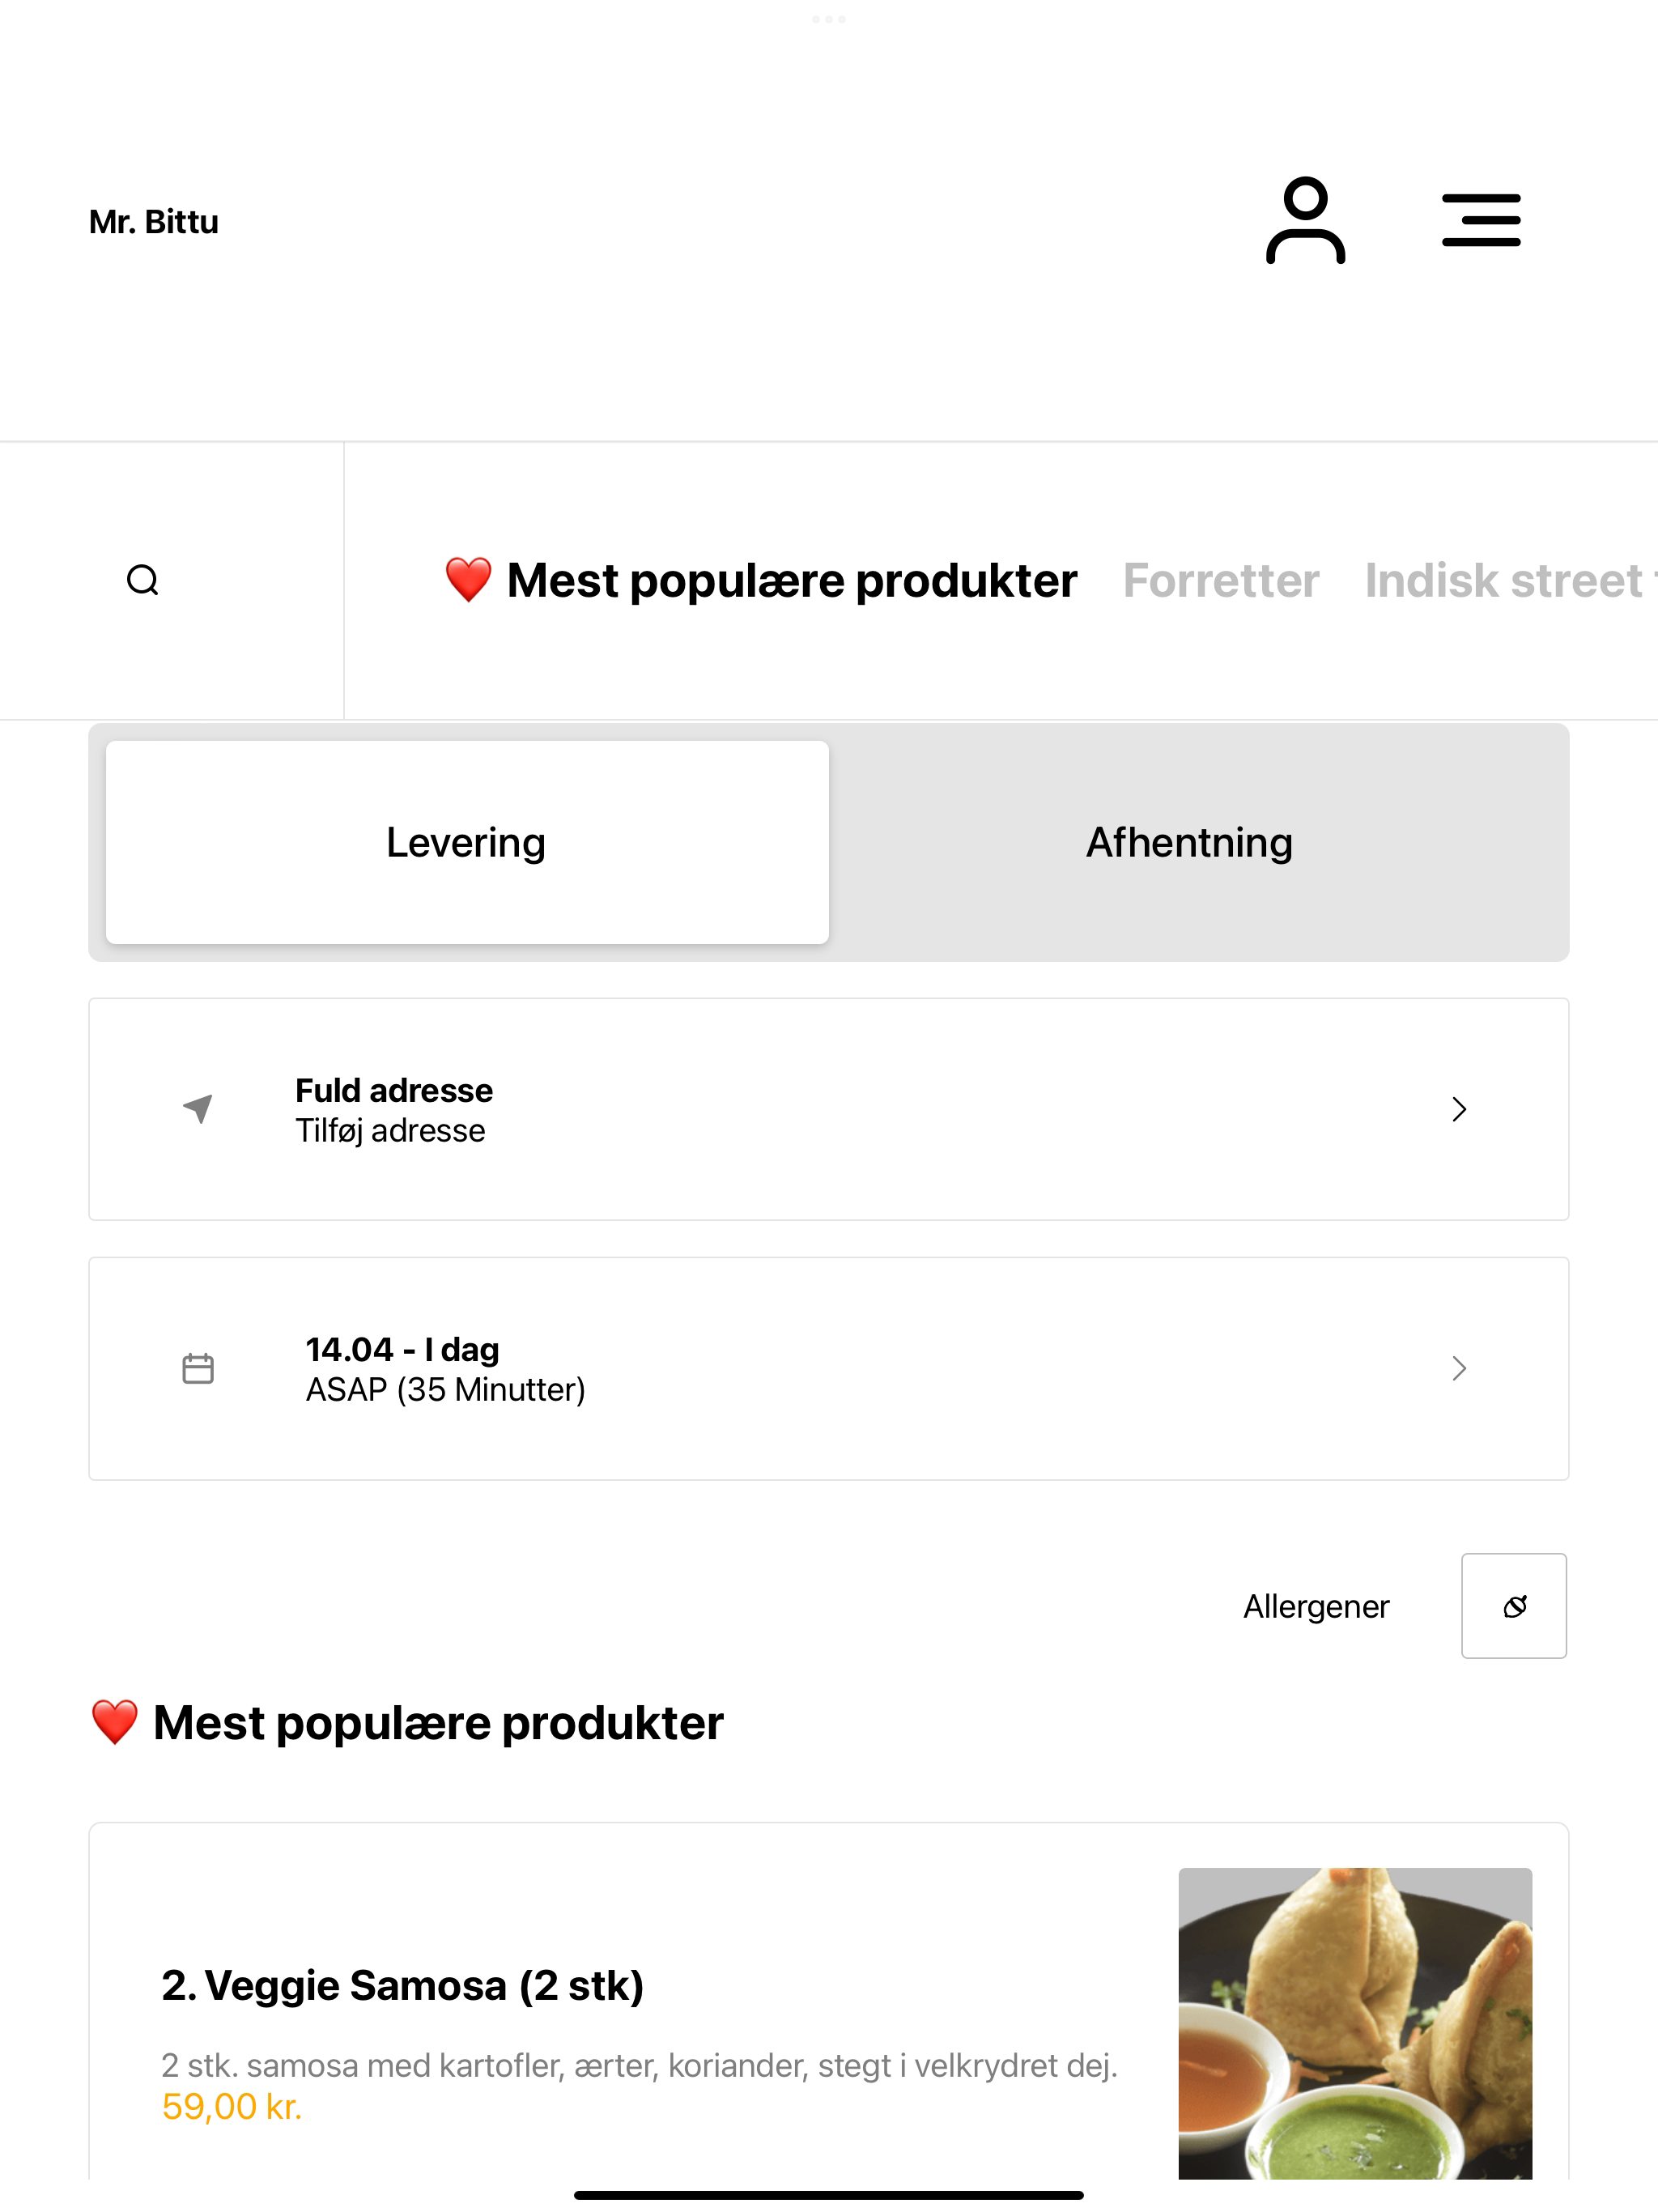Expand the Fuld adresse chevron

pyautogui.click(x=1459, y=1109)
